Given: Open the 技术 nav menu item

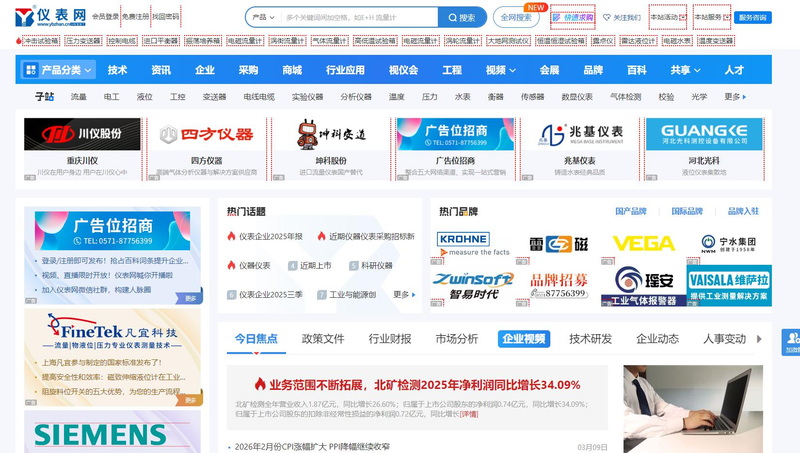Looking at the screenshot, I should click(117, 70).
